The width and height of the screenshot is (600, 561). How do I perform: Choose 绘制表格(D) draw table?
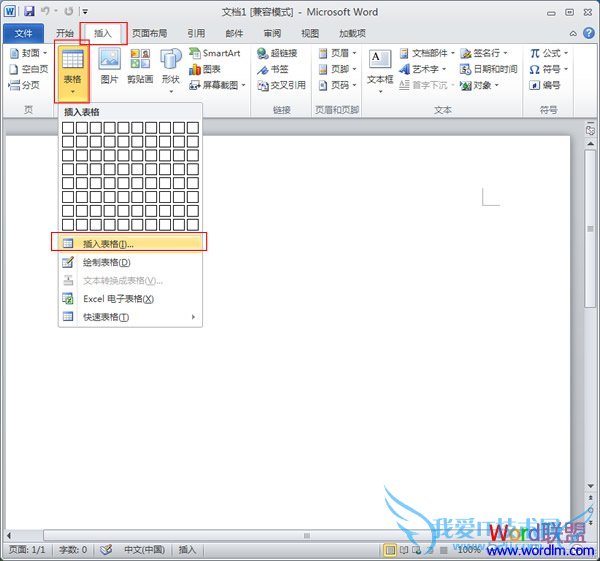(130, 262)
